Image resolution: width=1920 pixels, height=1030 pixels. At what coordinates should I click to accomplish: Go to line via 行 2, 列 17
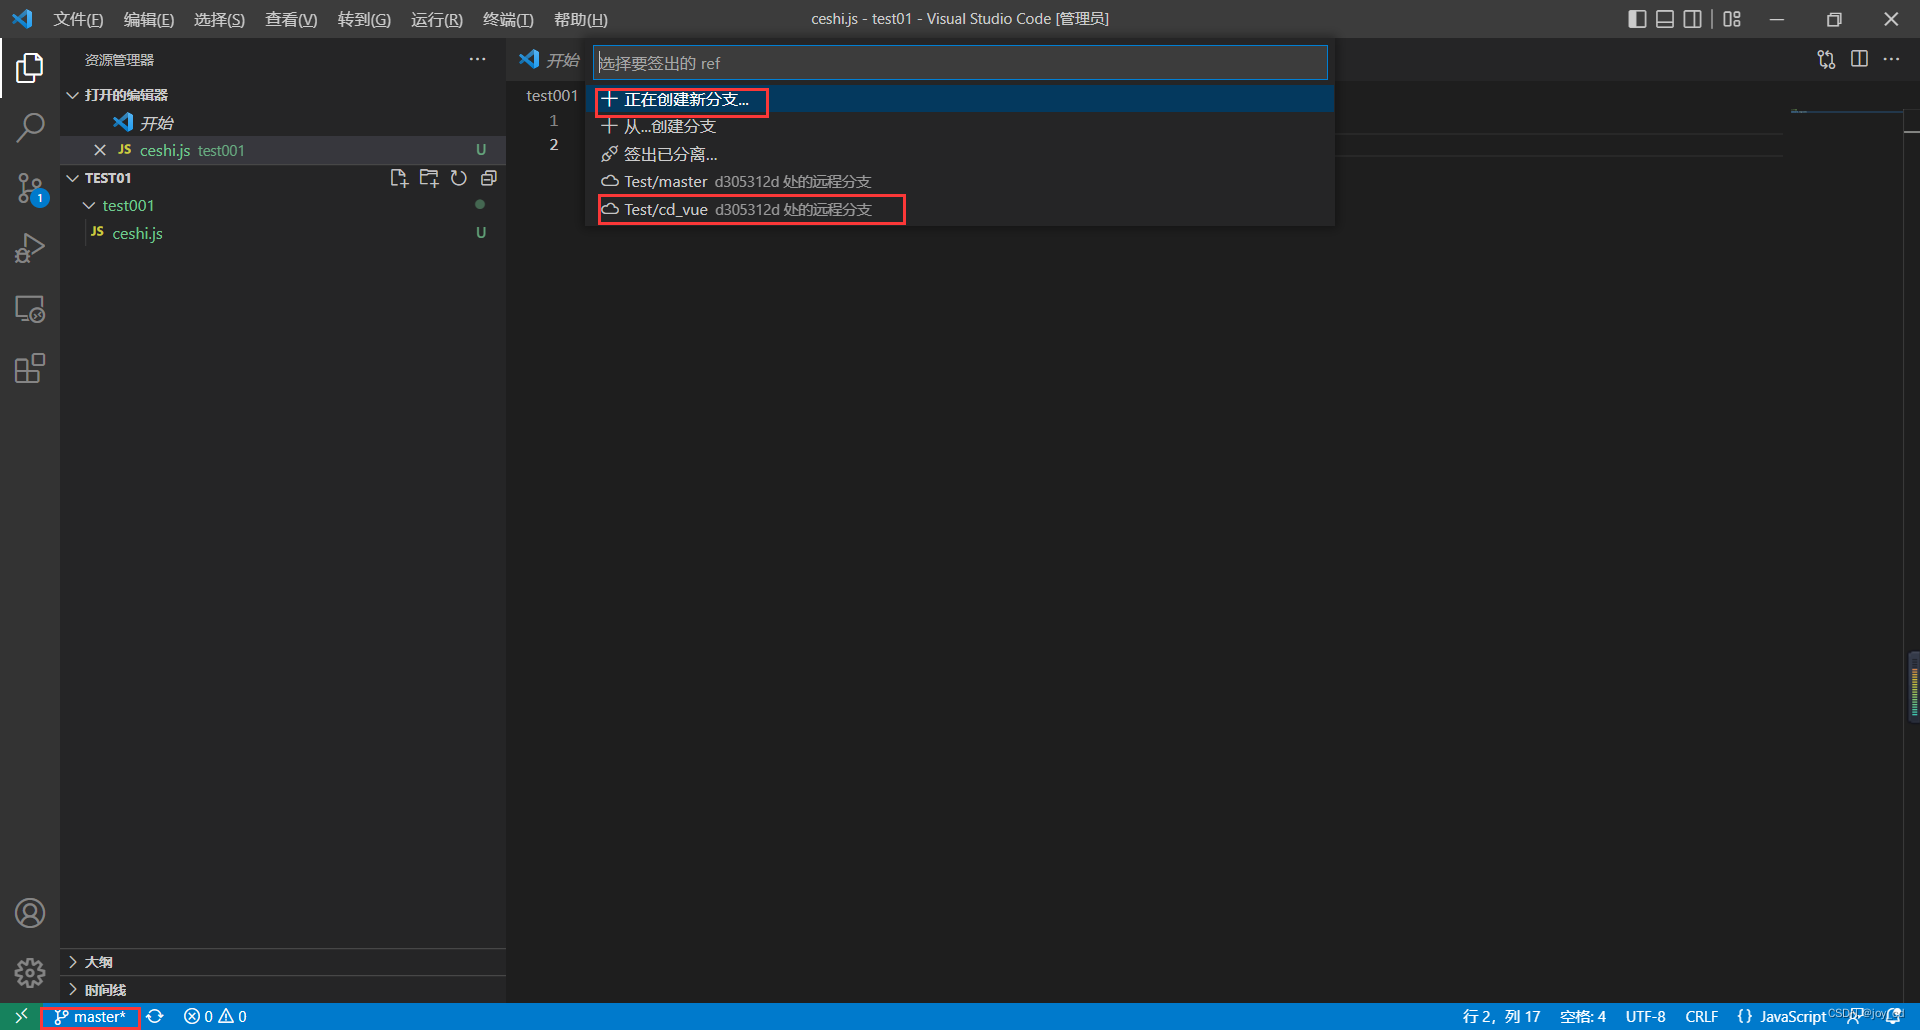(x=1501, y=1016)
